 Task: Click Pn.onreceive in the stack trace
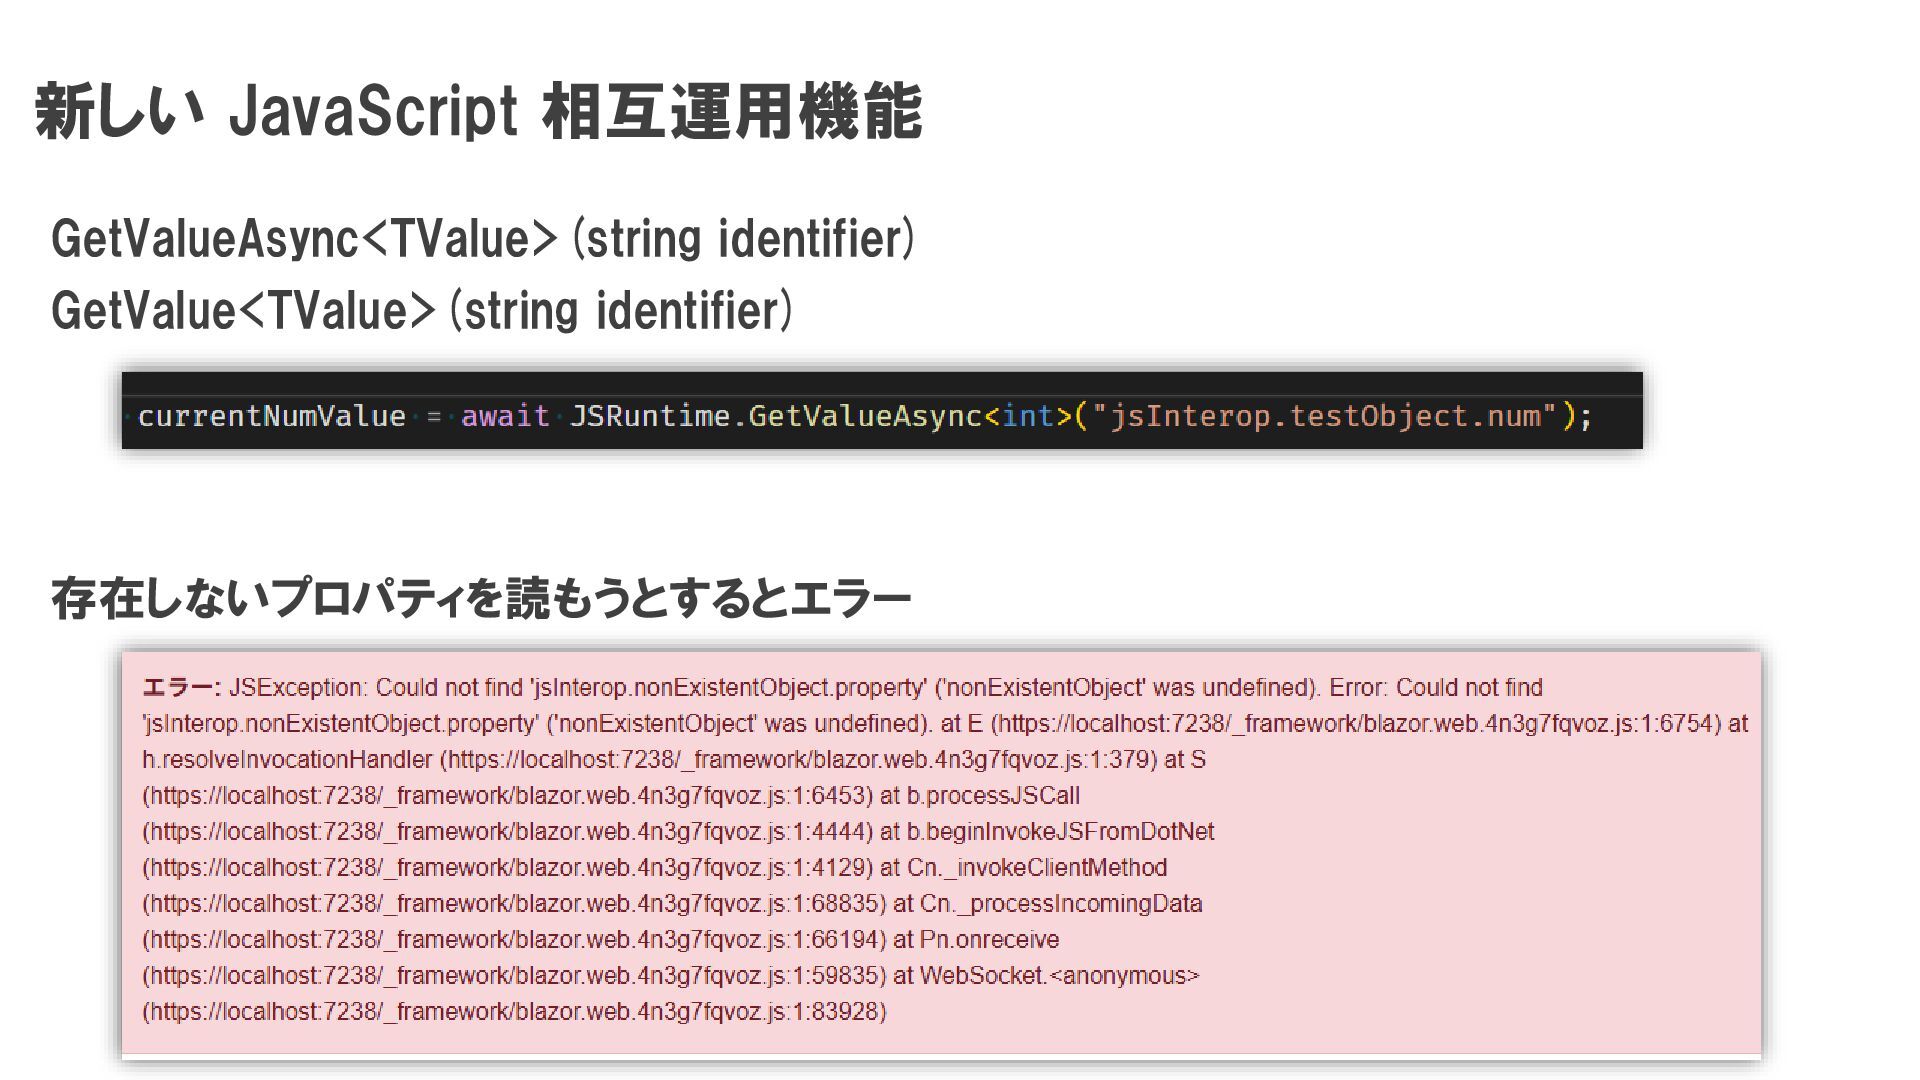[x=989, y=940]
